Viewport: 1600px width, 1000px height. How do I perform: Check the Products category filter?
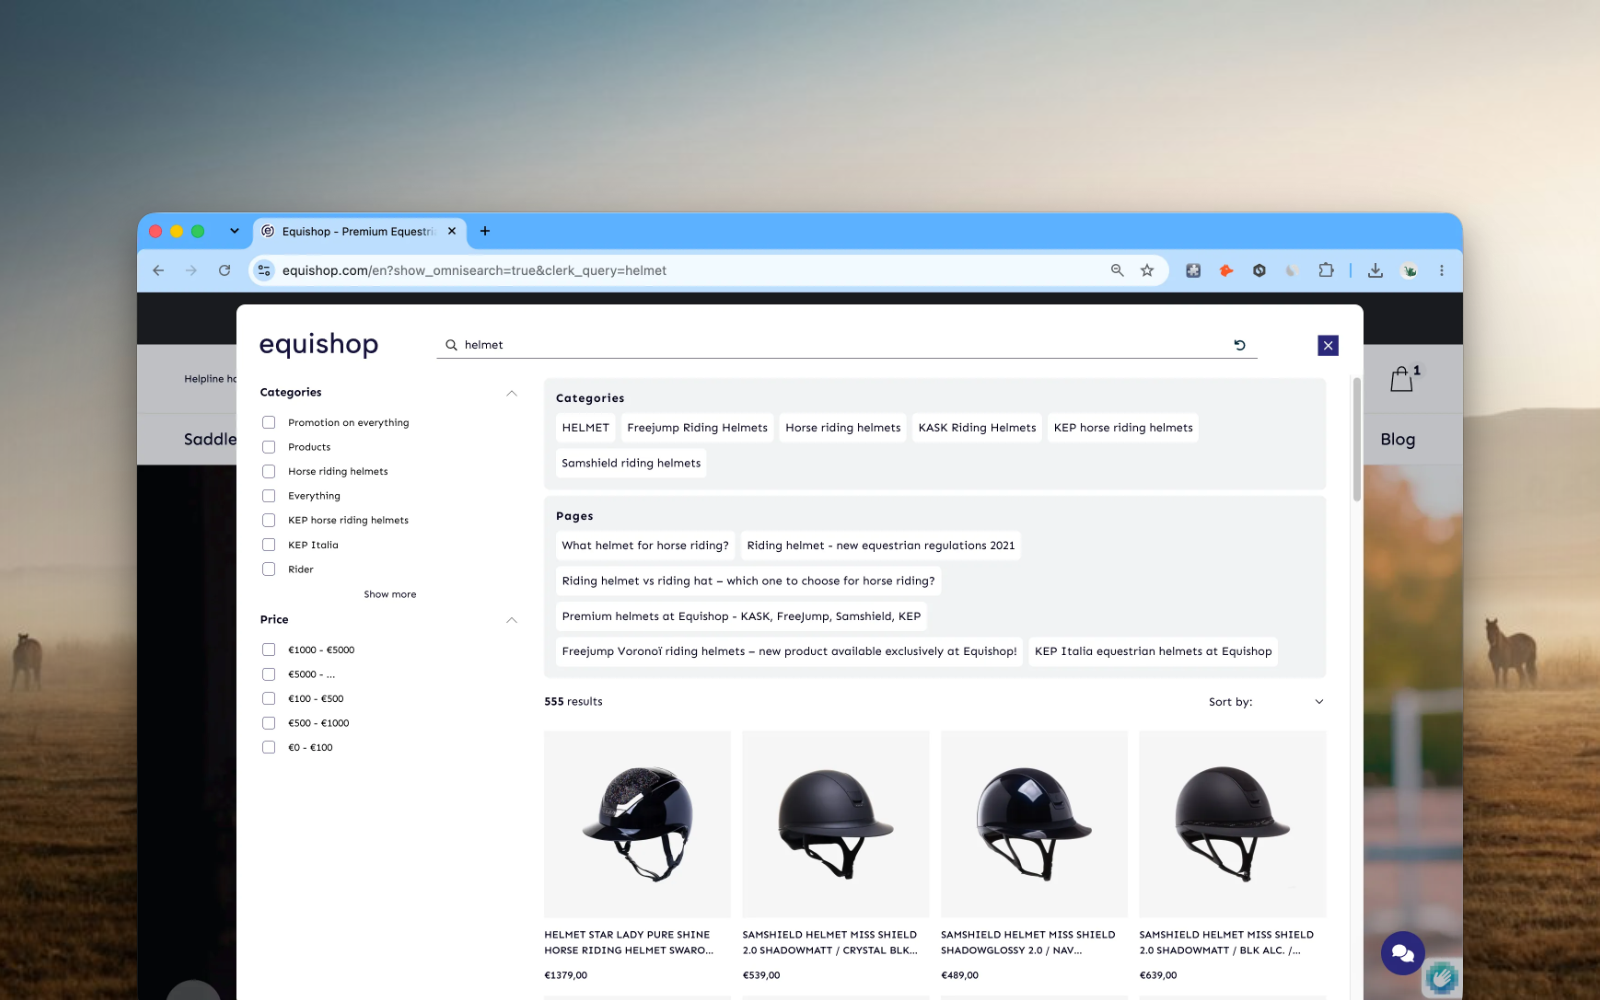click(269, 447)
